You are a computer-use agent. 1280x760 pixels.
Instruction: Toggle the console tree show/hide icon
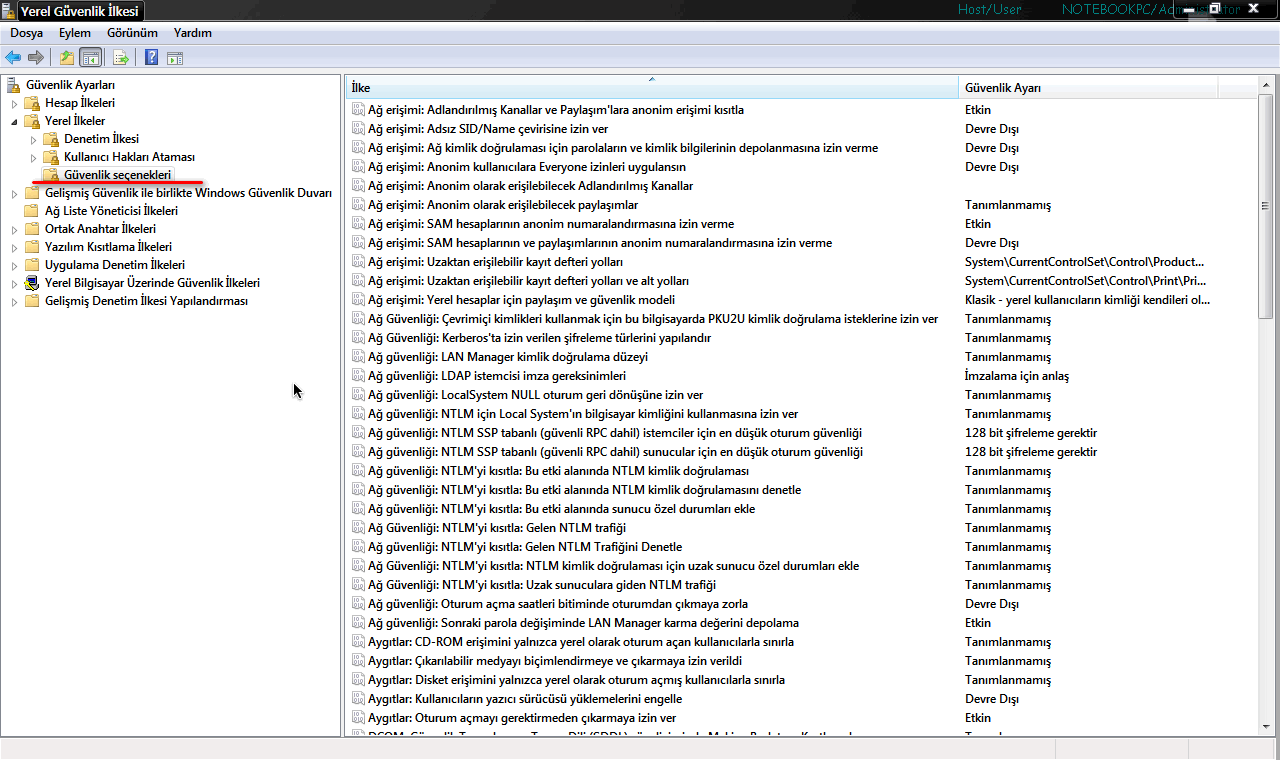90,57
